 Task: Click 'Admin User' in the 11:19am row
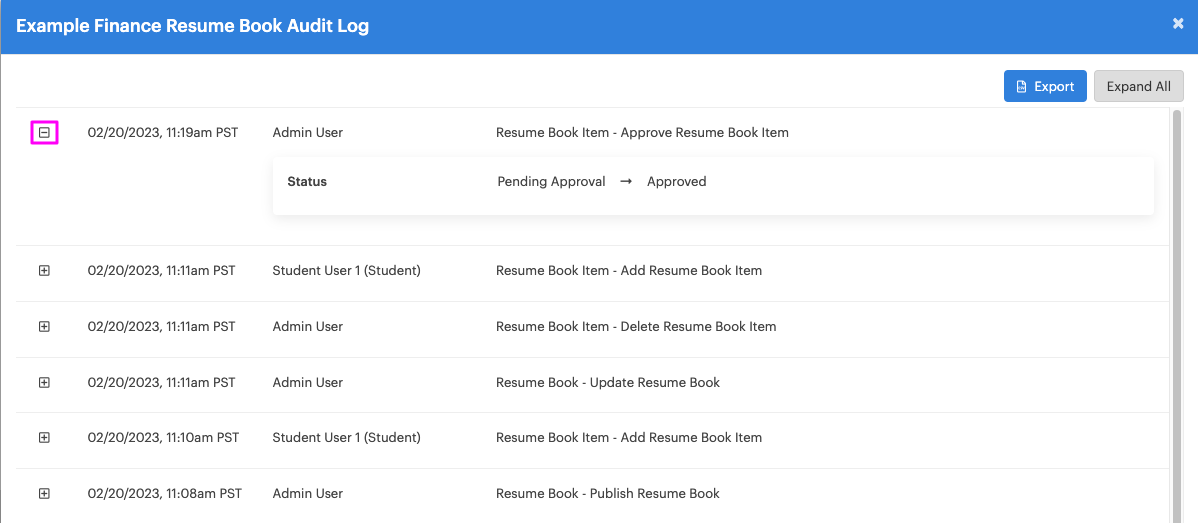click(308, 133)
